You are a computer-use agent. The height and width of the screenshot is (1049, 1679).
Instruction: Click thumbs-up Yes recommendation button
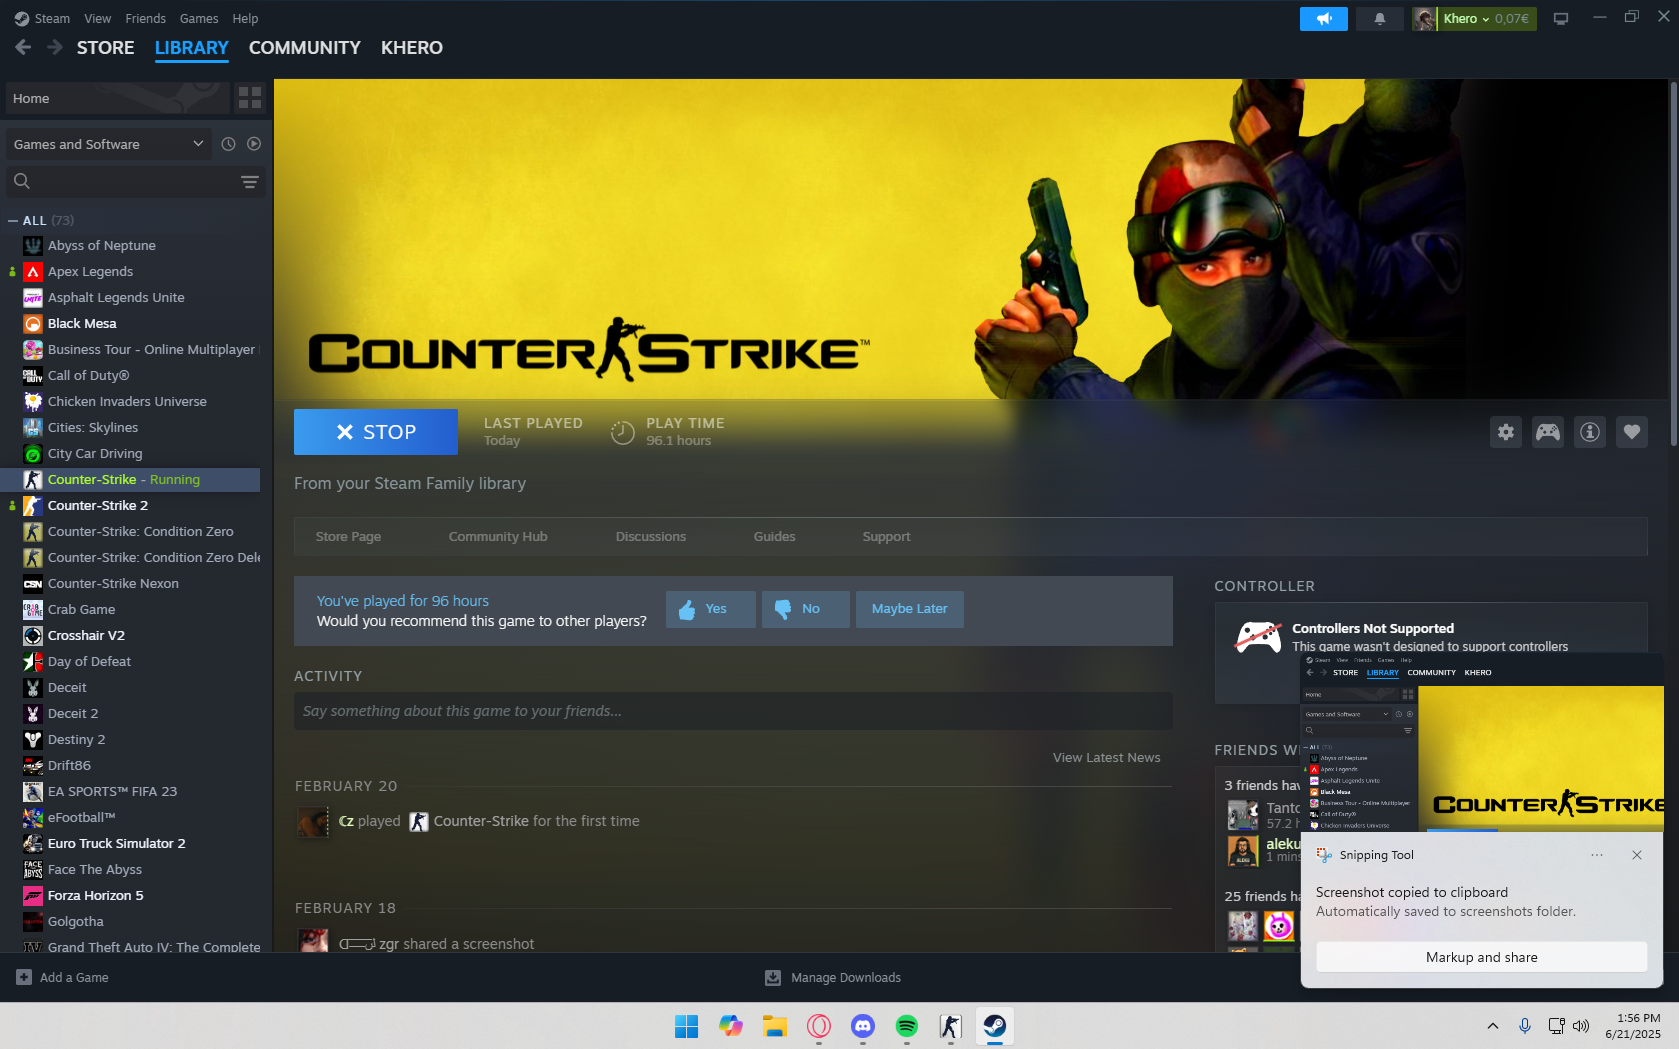click(x=710, y=609)
